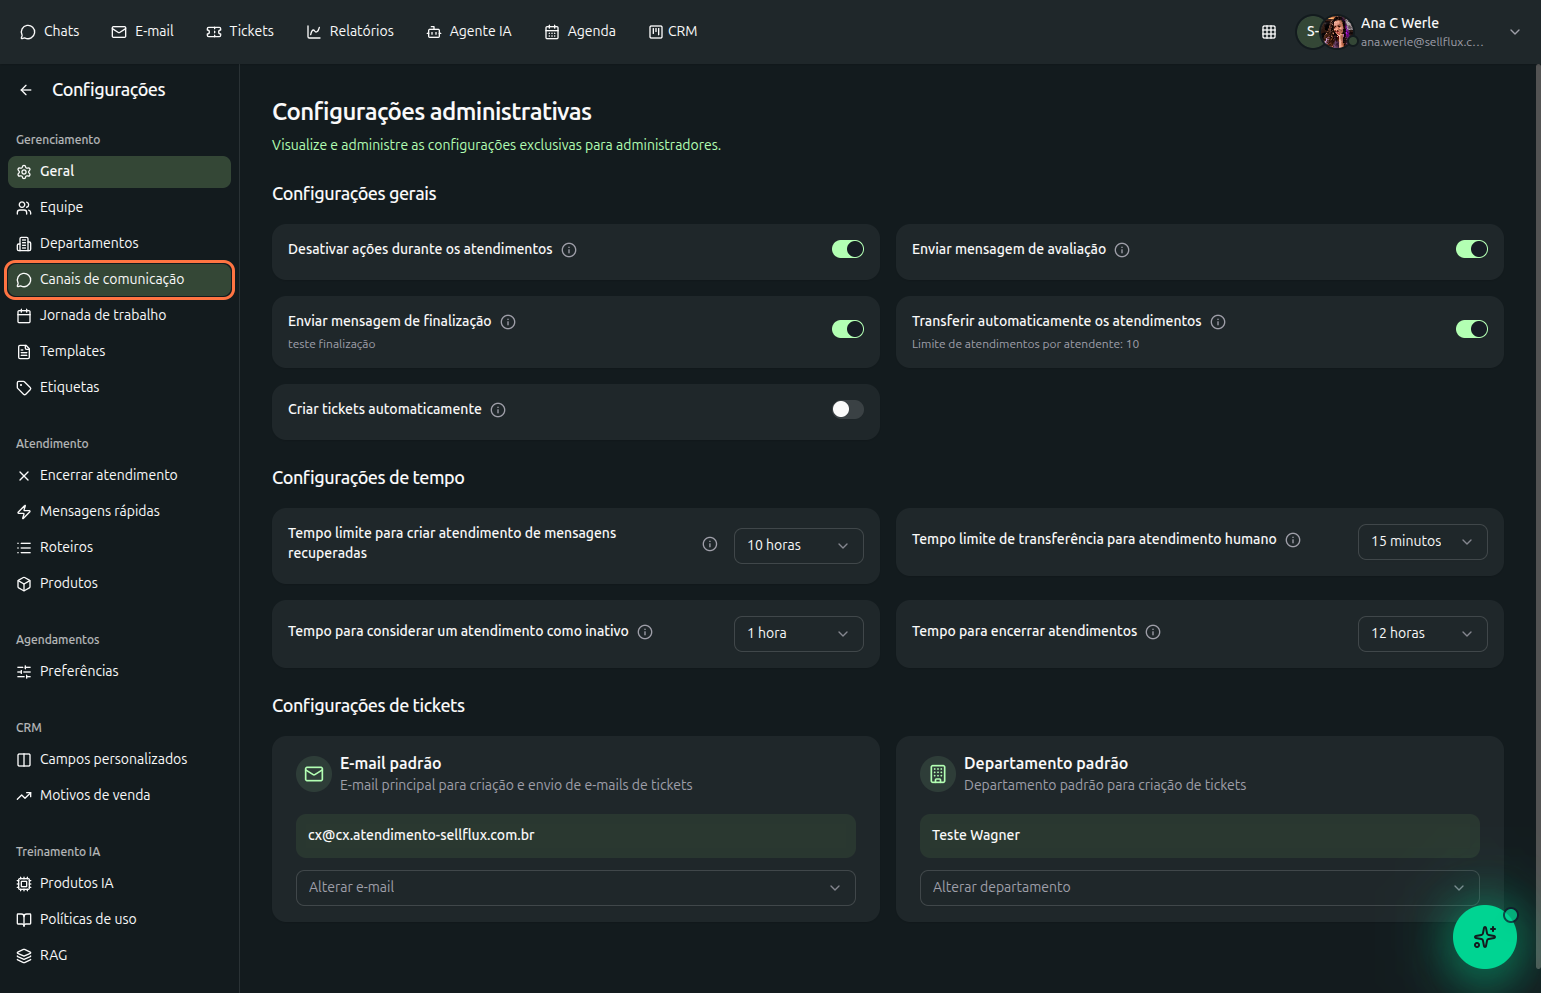The image size is (1541, 993).
Task: Click info icon beside Enviar mensagem de avaliação
Action: 1122,250
